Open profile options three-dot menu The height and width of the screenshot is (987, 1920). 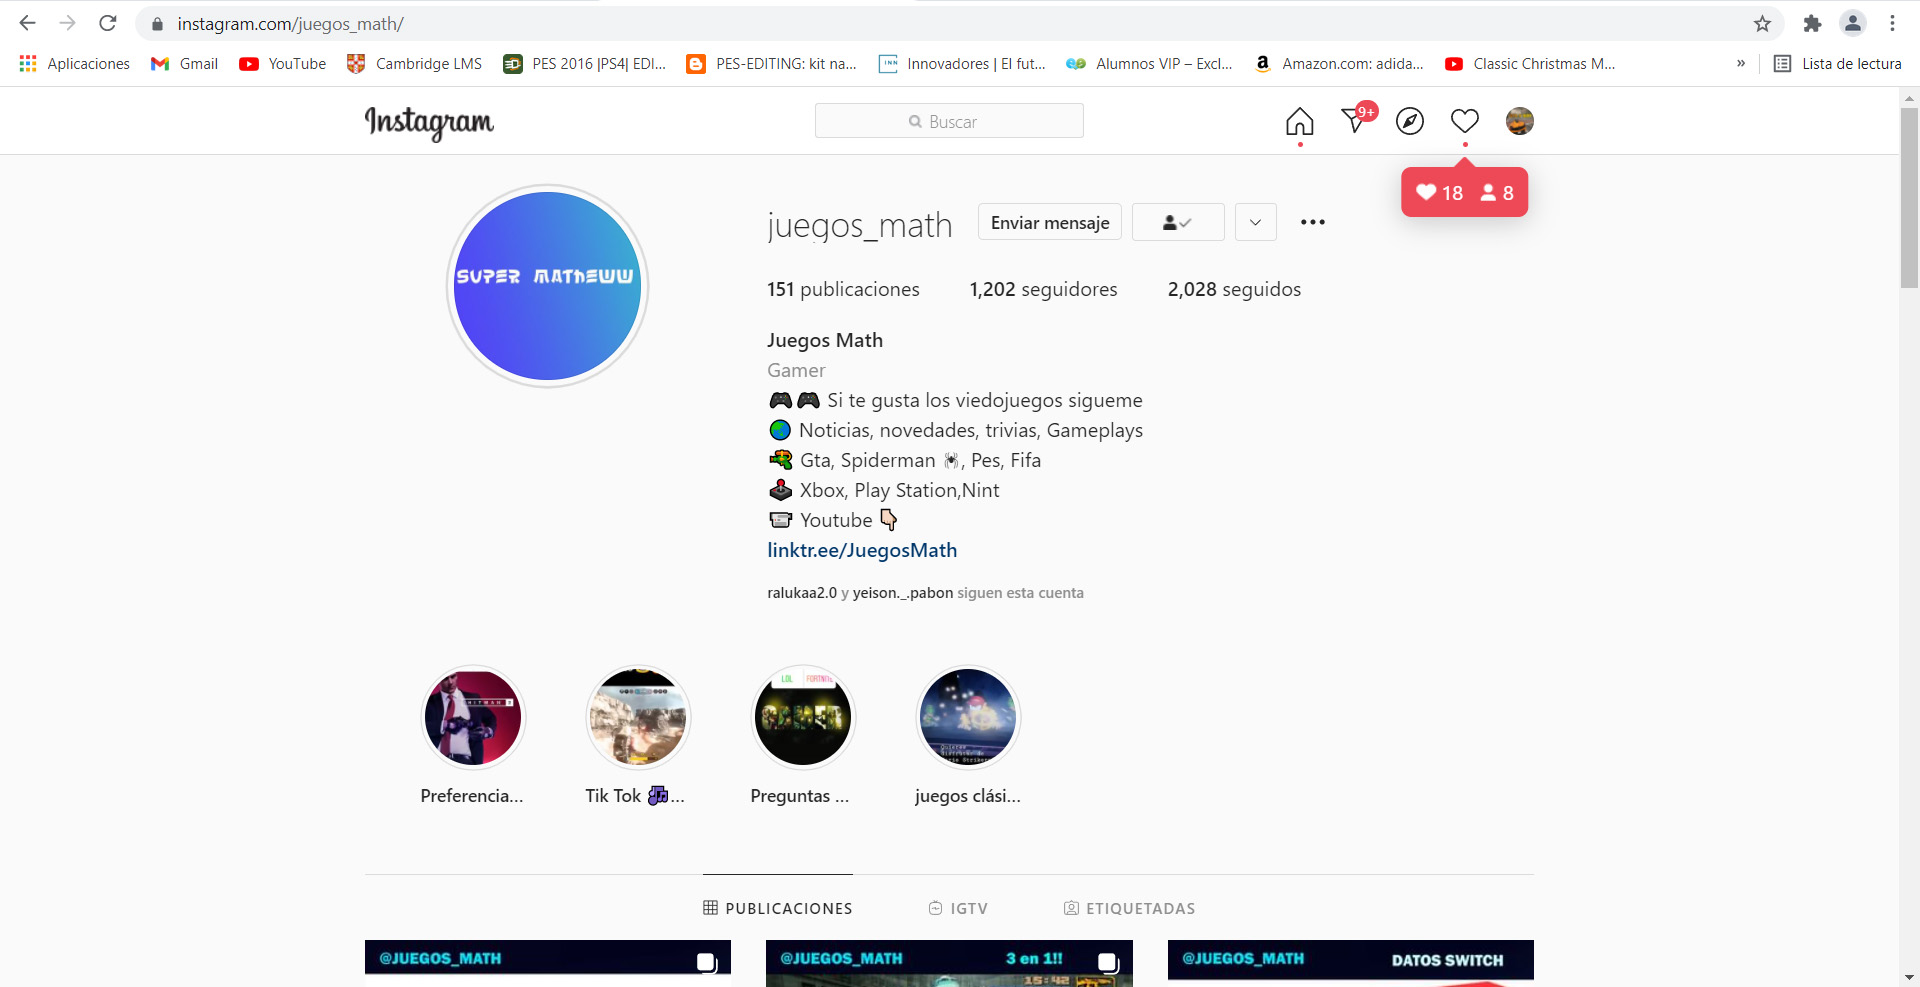pos(1313,222)
